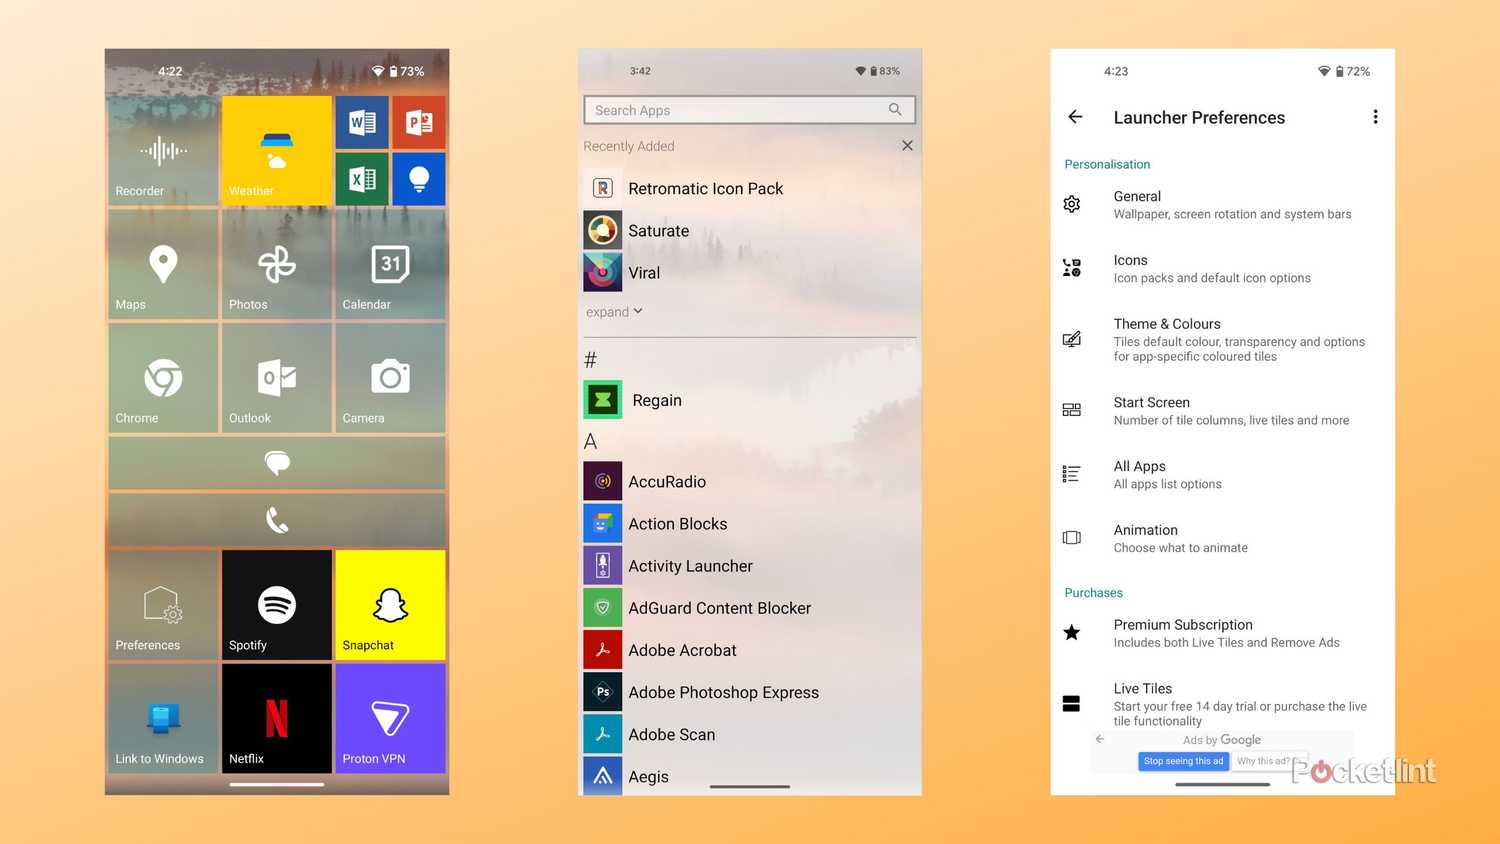Launch the Proton VPN tile
This screenshot has height=844, width=1500.
click(391, 719)
